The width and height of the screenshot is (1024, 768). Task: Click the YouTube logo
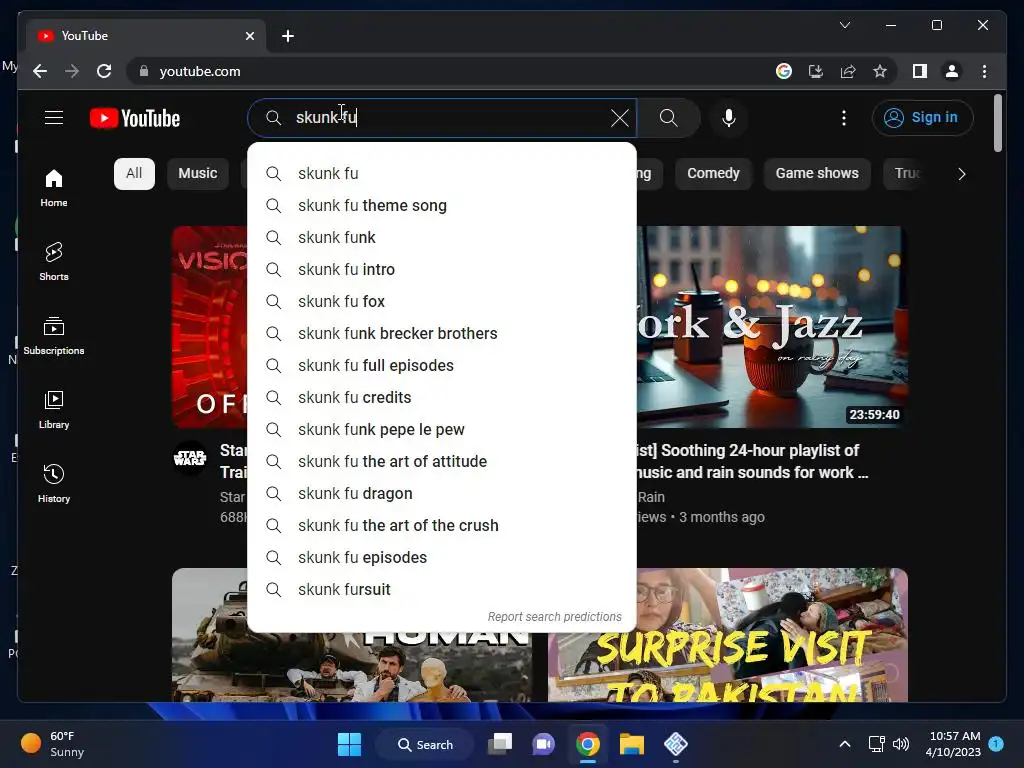tap(135, 118)
